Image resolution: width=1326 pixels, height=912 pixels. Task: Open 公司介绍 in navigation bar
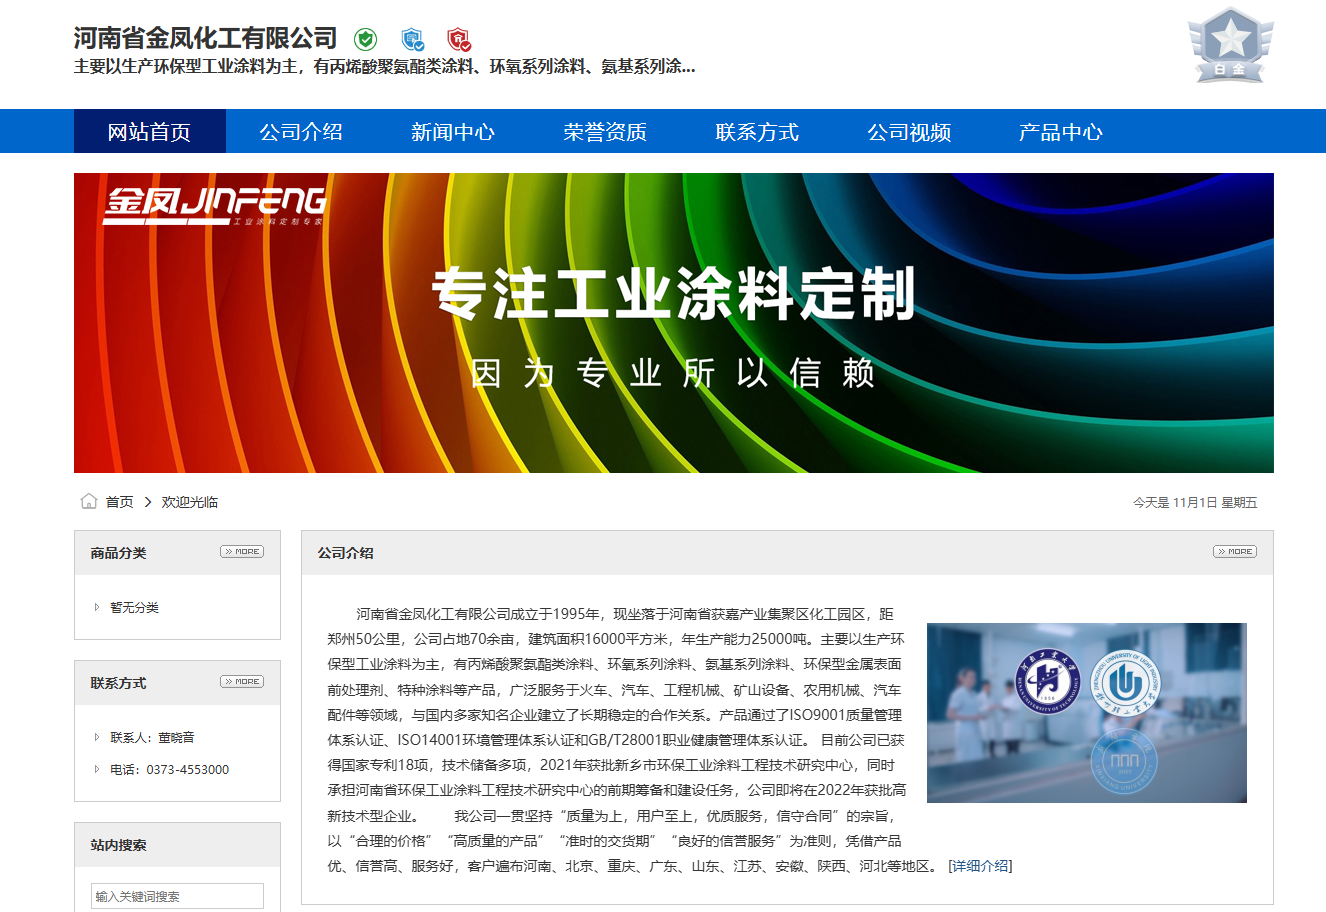(x=301, y=132)
